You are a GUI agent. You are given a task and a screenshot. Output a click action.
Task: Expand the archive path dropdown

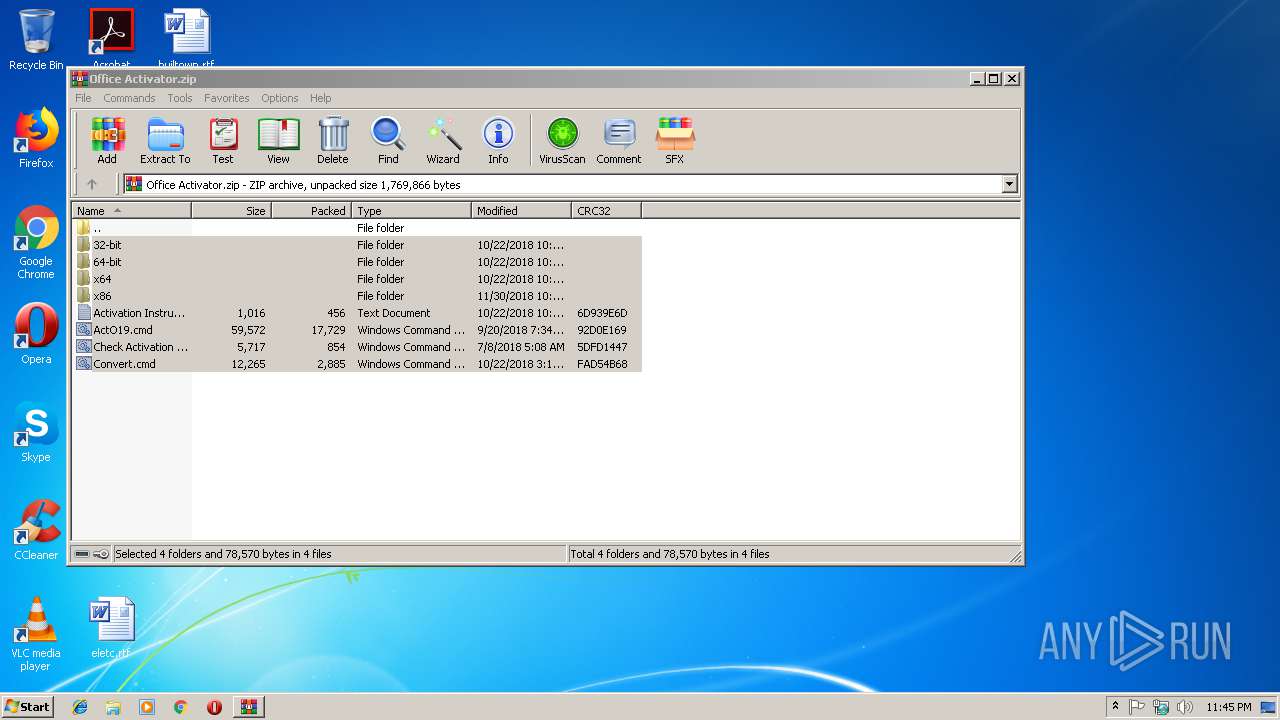pyautogui.click(x=1009, y=184)
